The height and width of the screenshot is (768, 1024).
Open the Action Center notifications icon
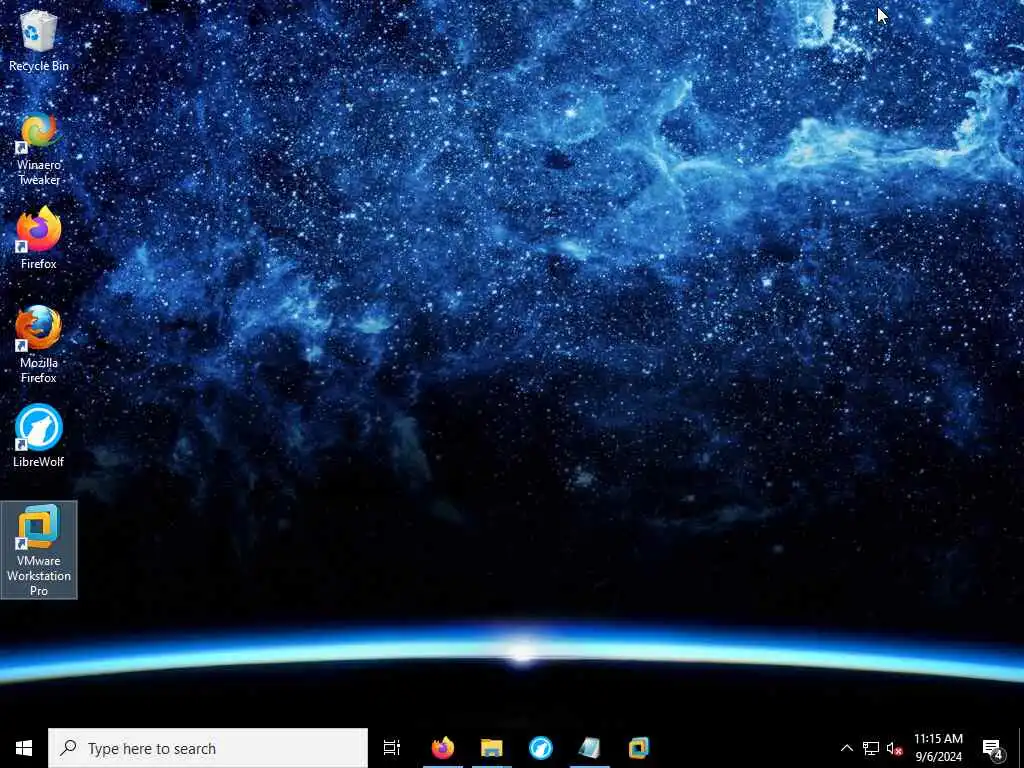click(x=993, y=748)
